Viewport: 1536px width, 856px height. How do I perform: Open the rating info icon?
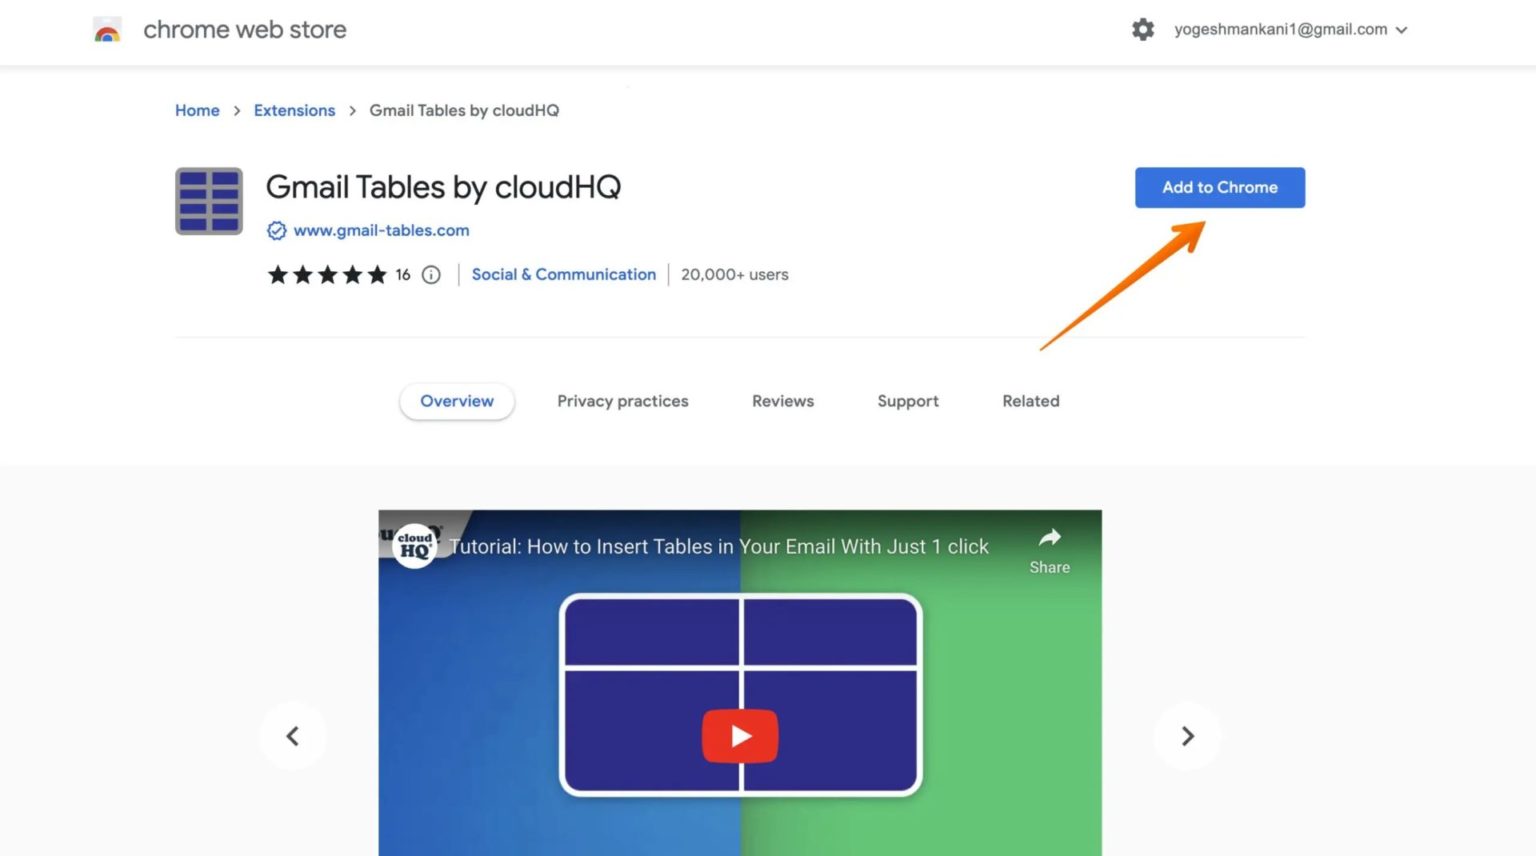430,274
